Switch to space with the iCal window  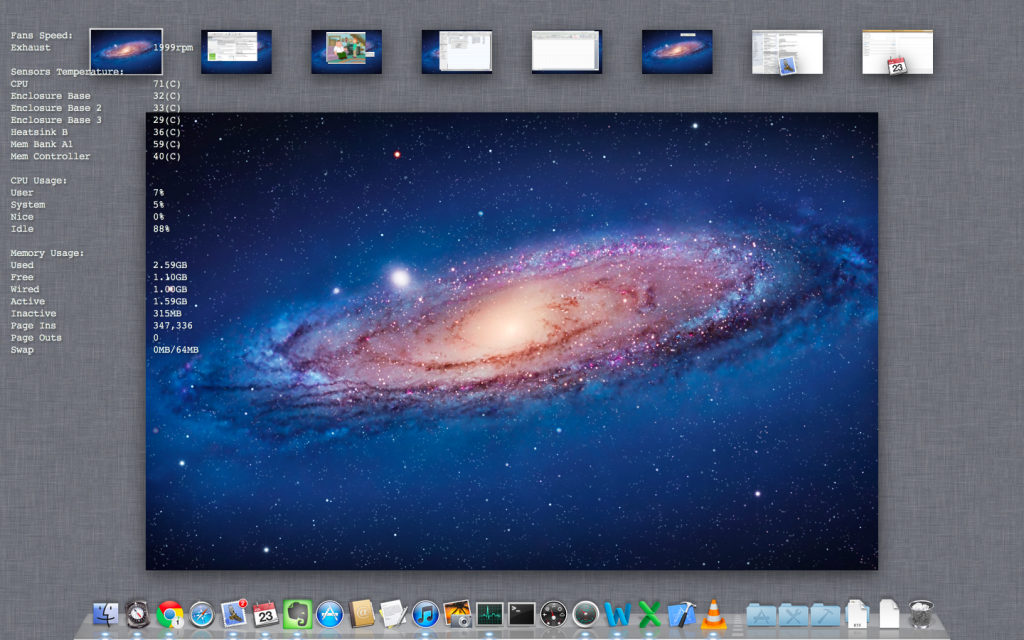click(897, 52)
